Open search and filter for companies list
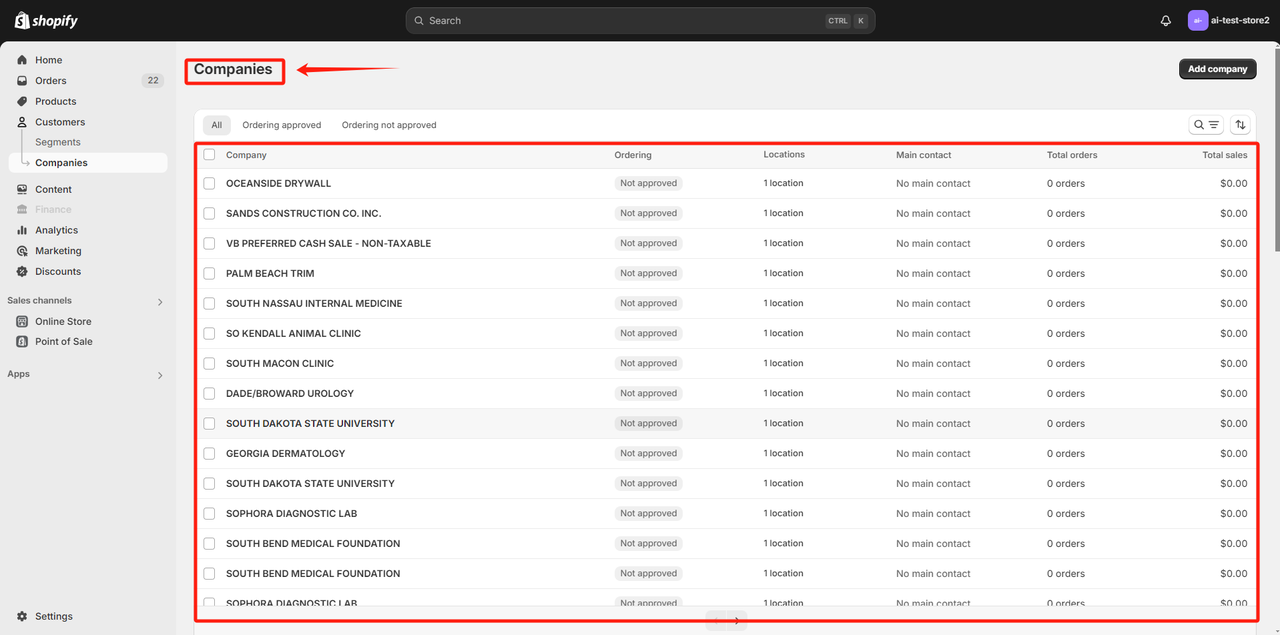Viewport: 1280px width, 635px height. tap(1205, 125)
